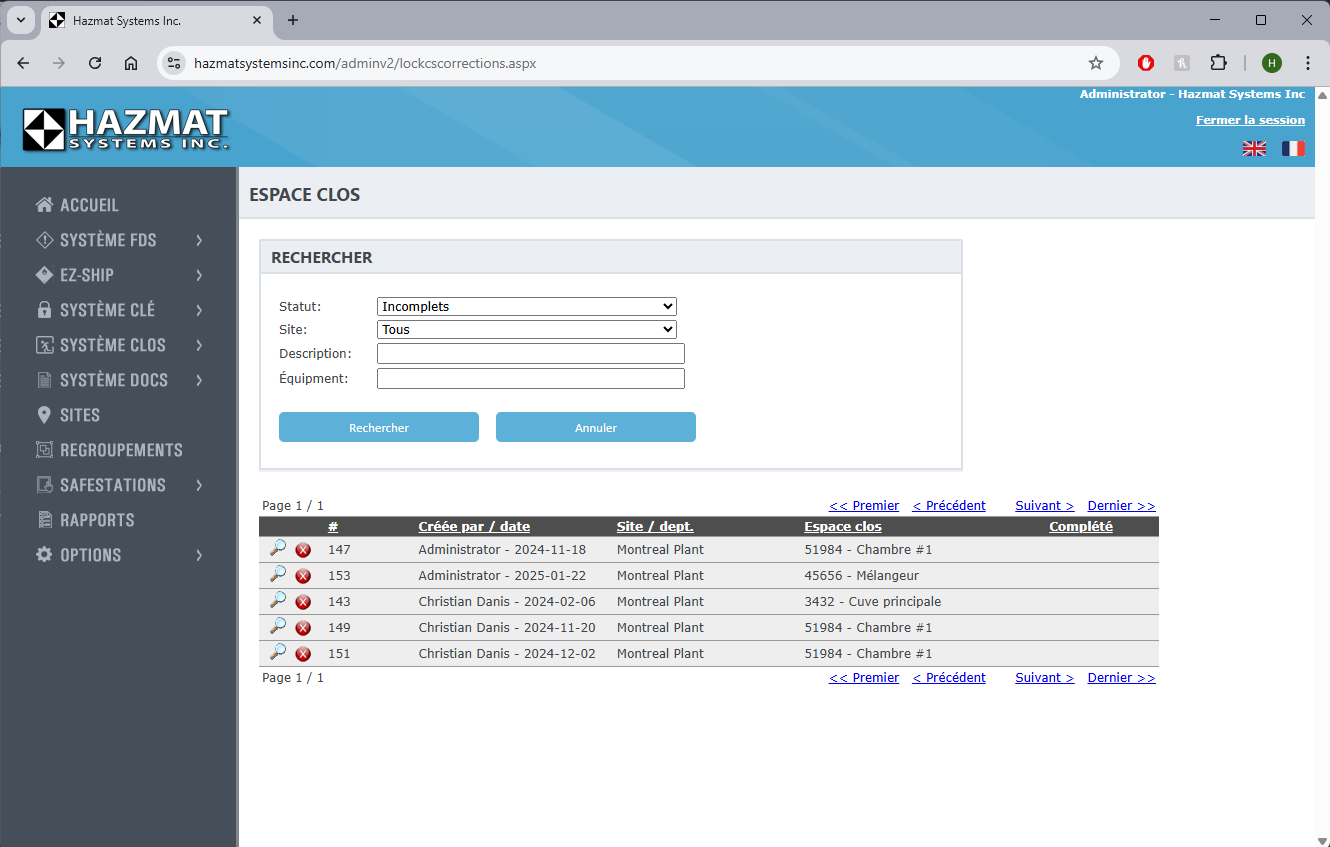The image size is (1330, 847).
Task: Bookmark page with the star icon
Action: 1096,63
